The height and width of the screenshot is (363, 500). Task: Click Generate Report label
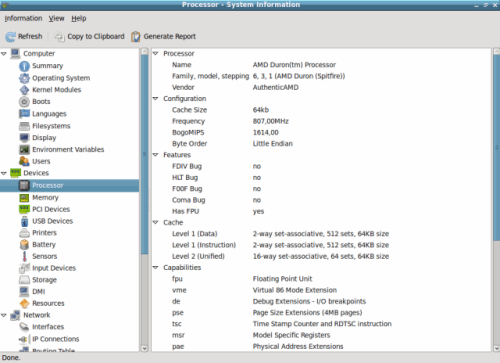[170, 36]
